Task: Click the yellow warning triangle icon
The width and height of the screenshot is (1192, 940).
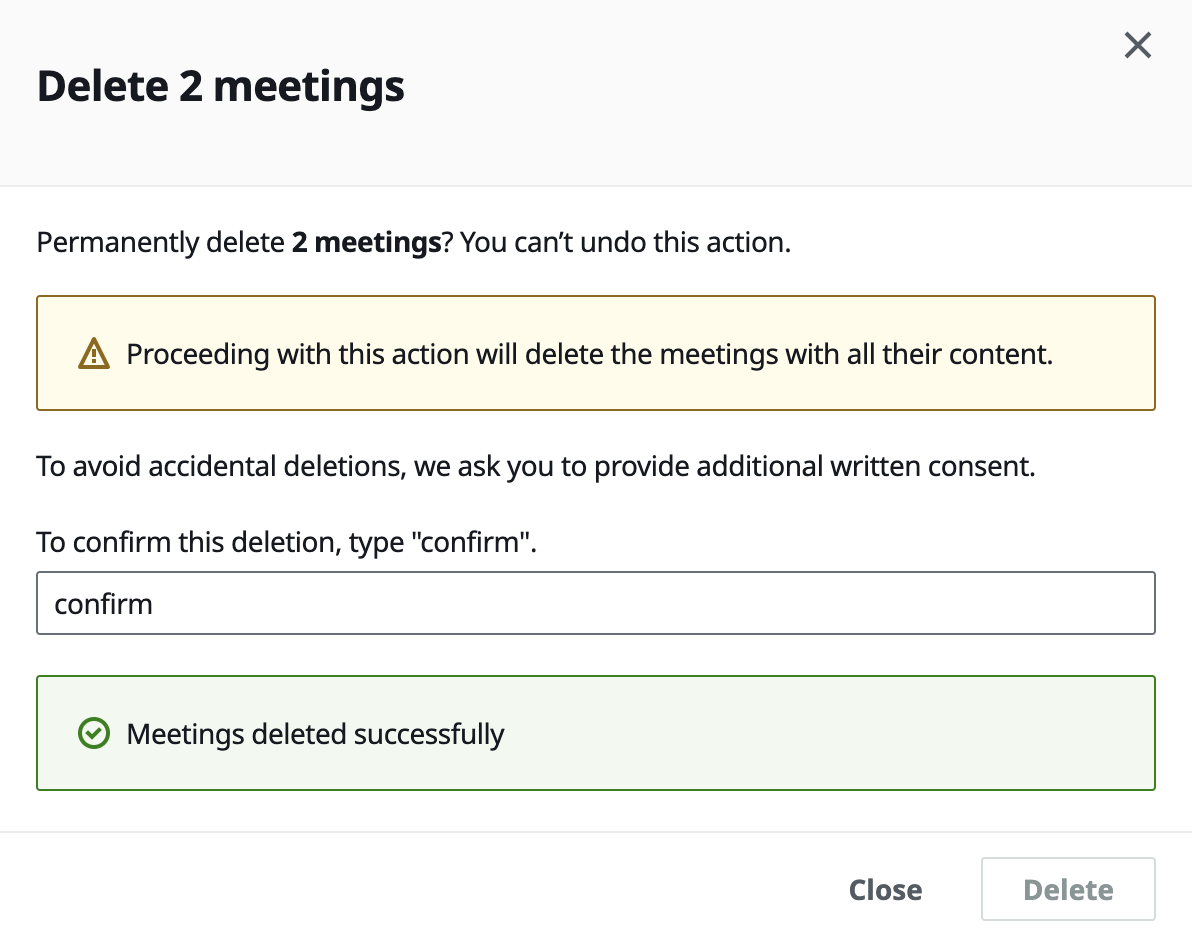Action: click(x=93, y=354)
